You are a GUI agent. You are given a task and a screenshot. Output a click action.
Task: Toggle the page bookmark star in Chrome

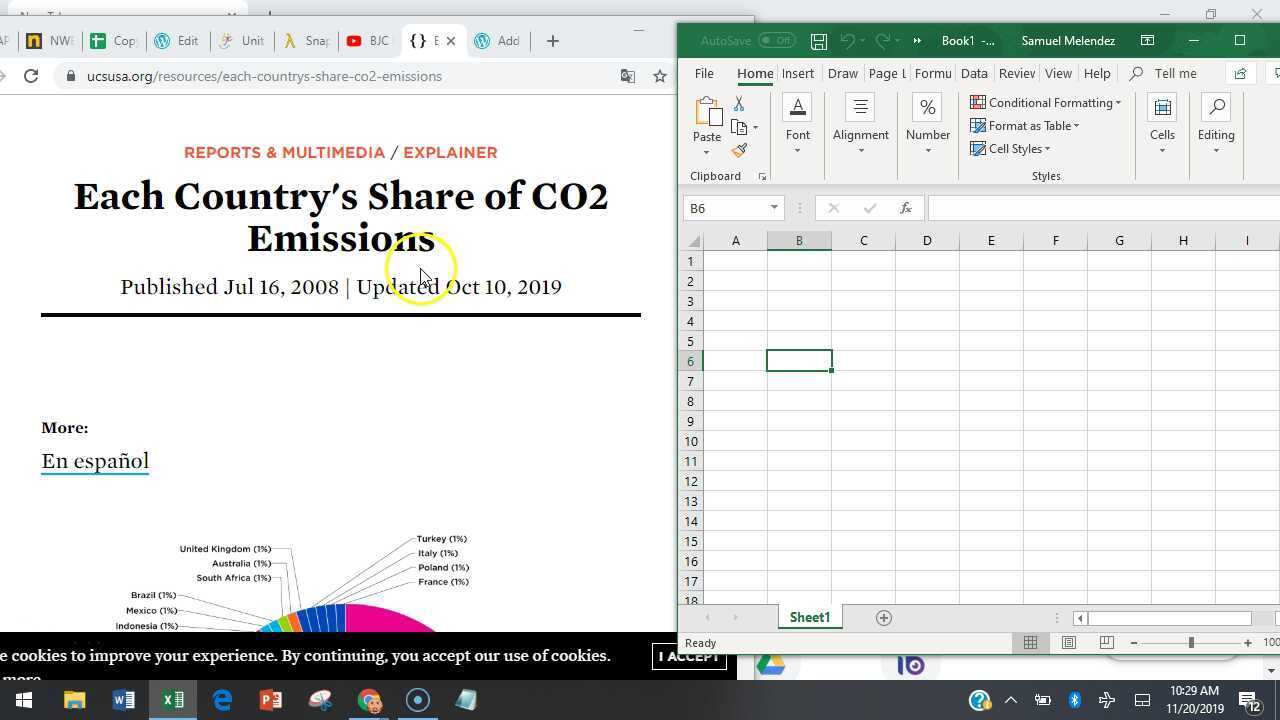point(659,75)
